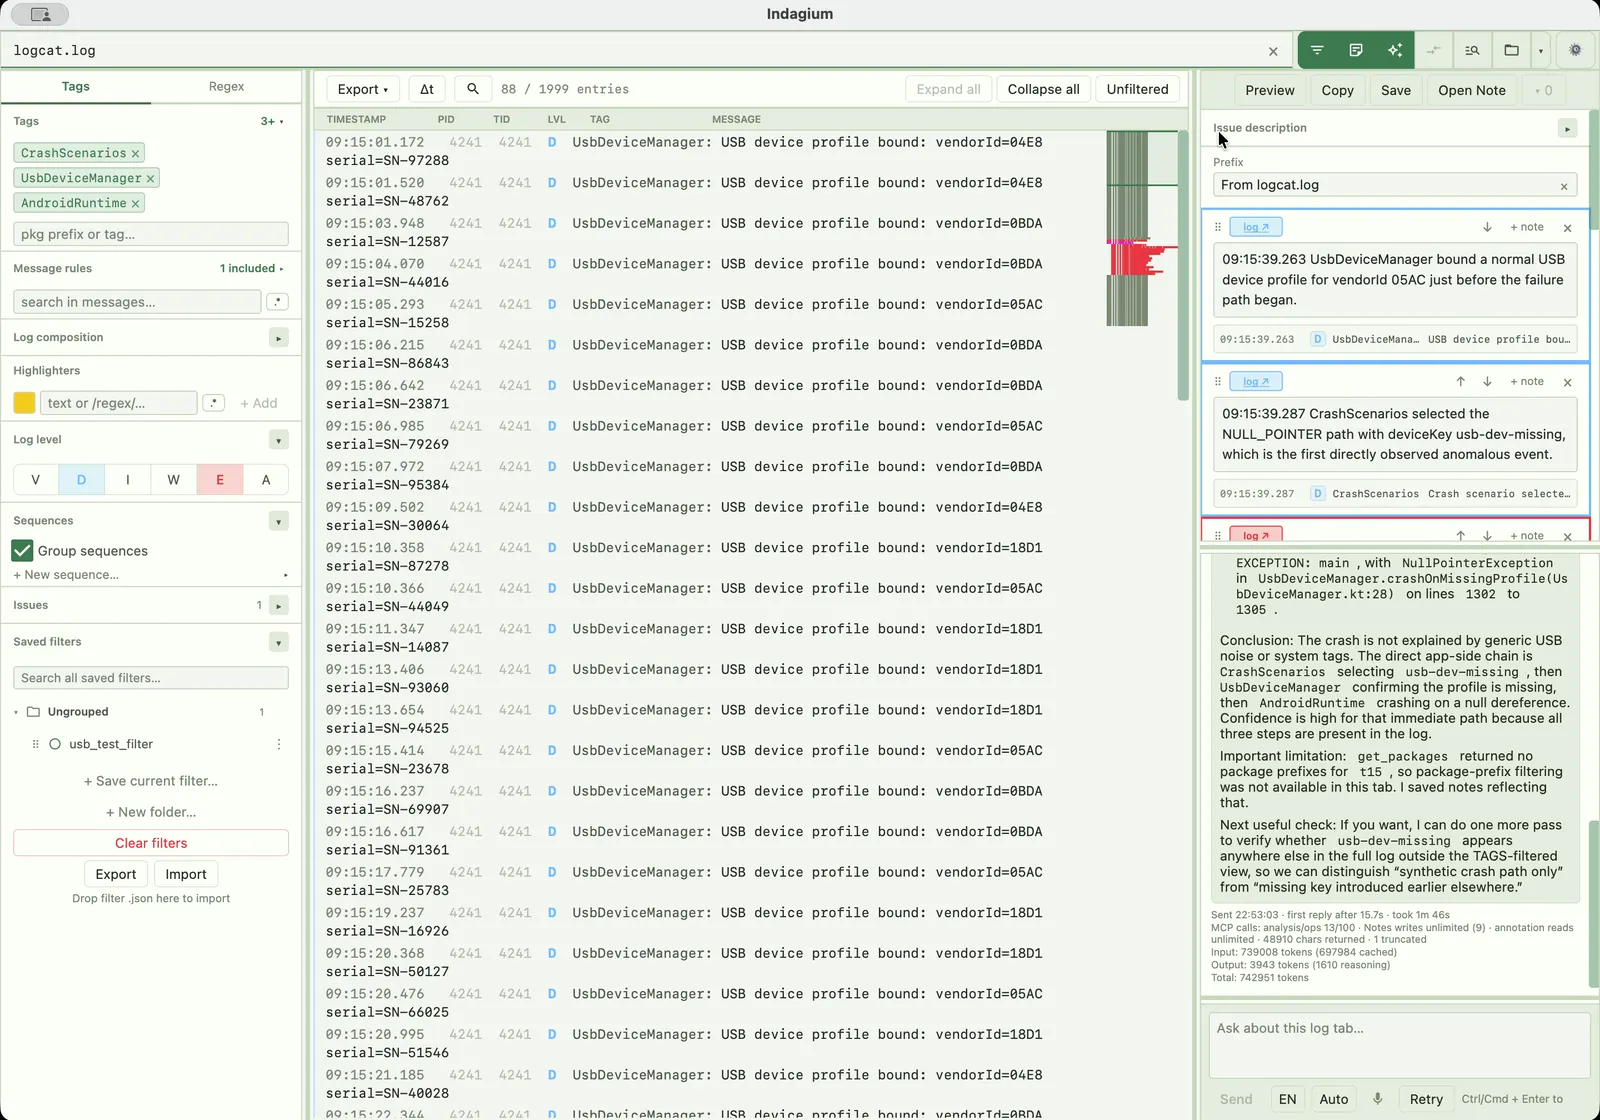
Task: Click the Open Note button
Action: tap(1472, 90)
